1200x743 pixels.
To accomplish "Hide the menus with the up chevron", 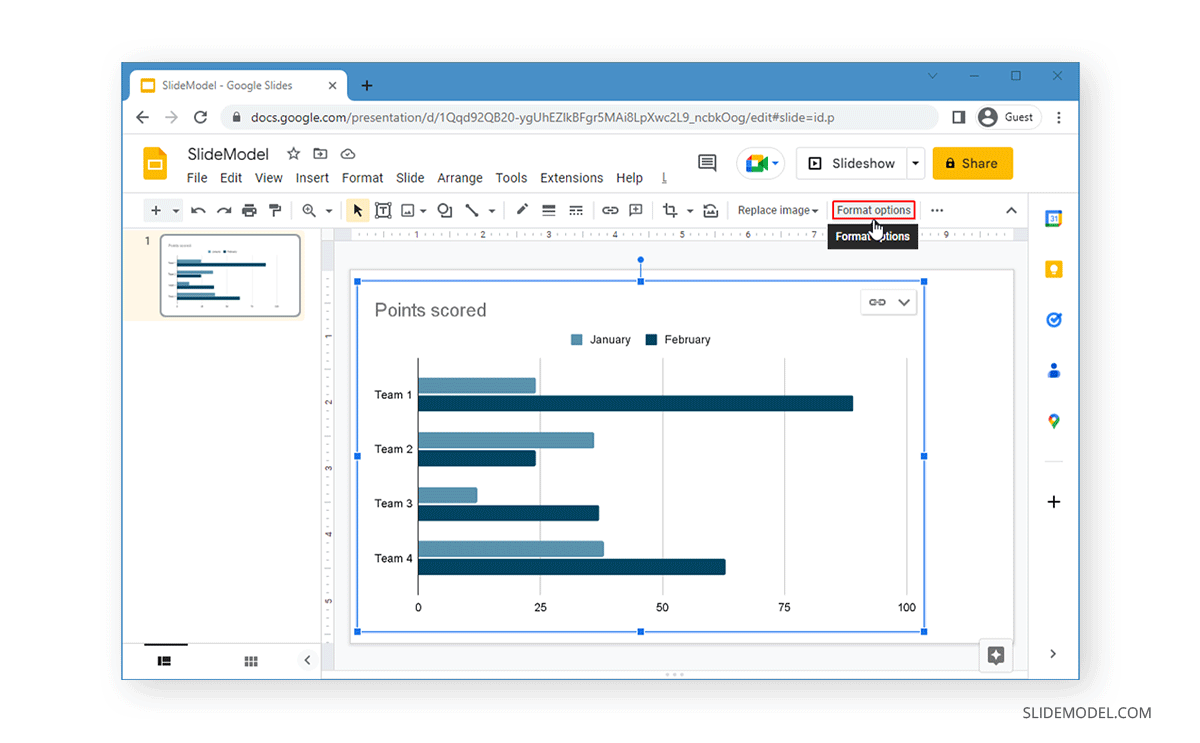I will click(1011, 211).
